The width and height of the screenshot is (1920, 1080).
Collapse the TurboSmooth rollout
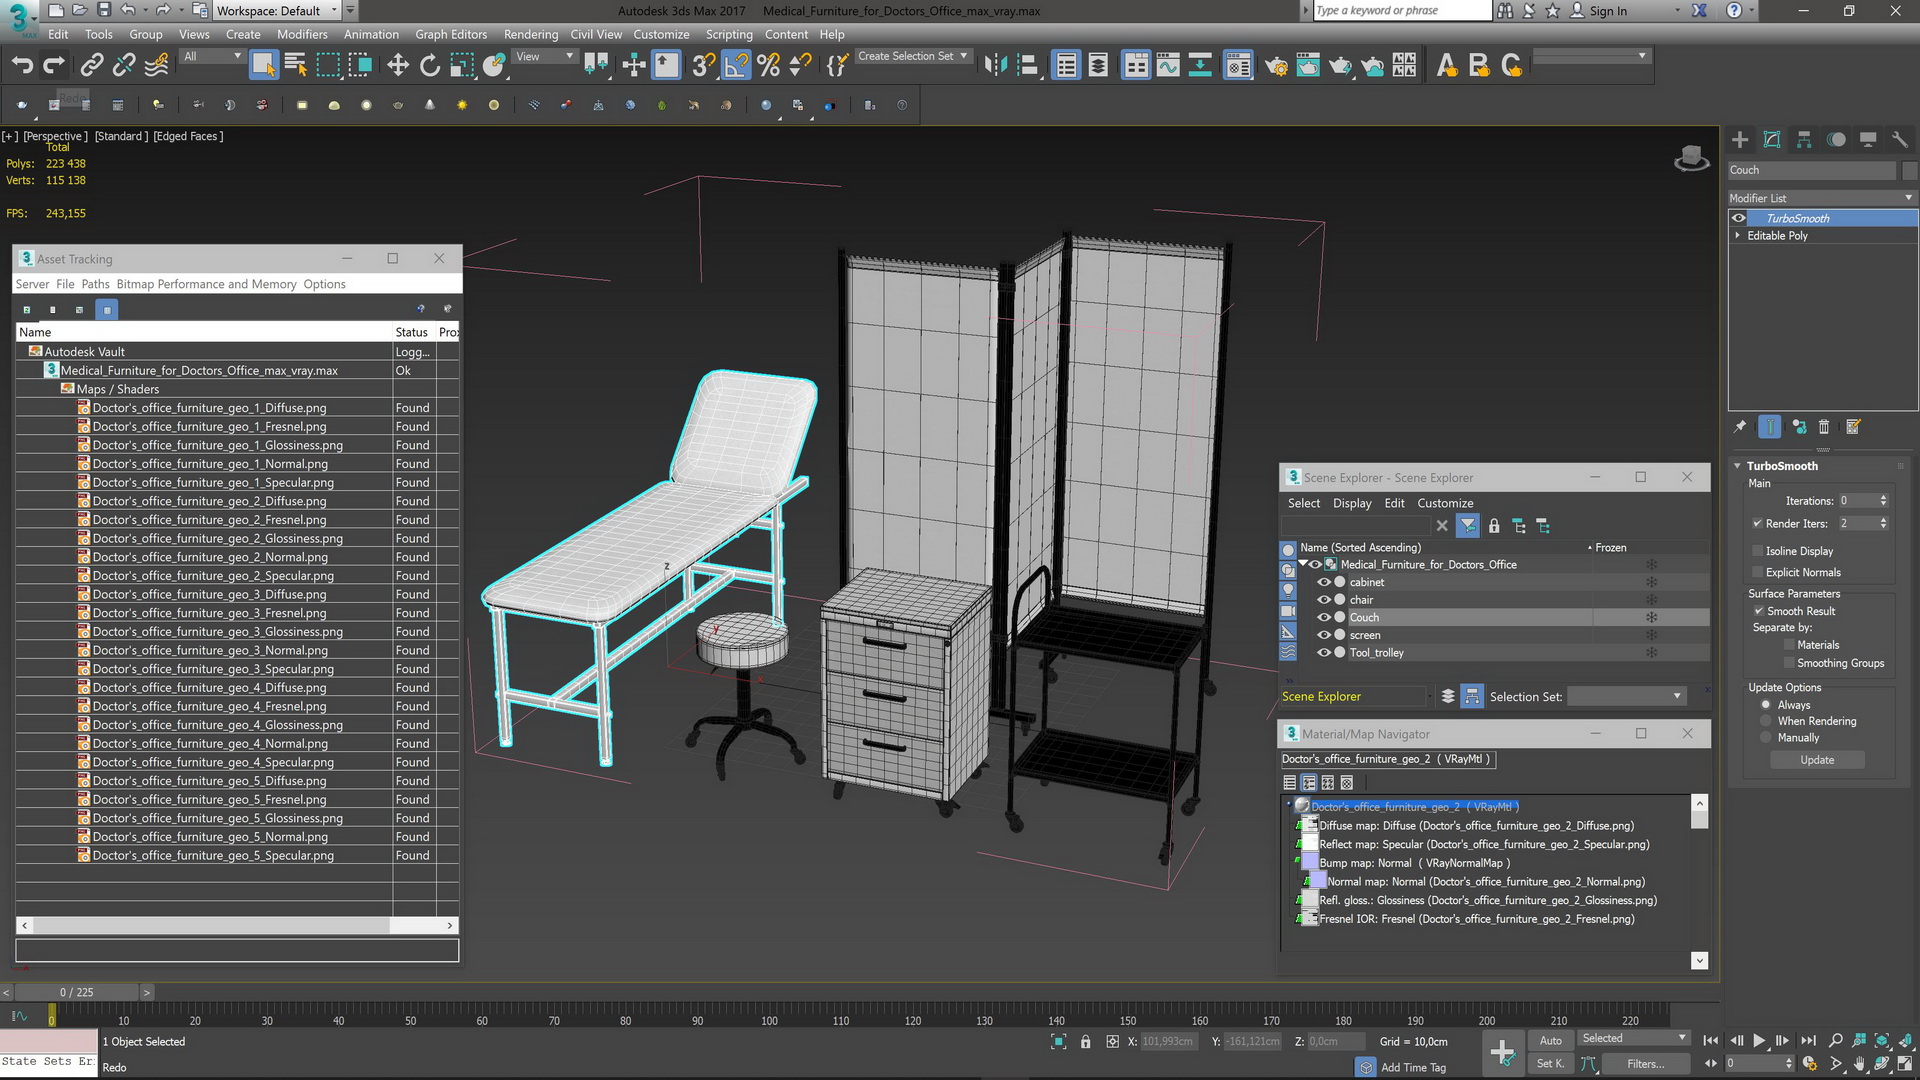pos(1738,466)
